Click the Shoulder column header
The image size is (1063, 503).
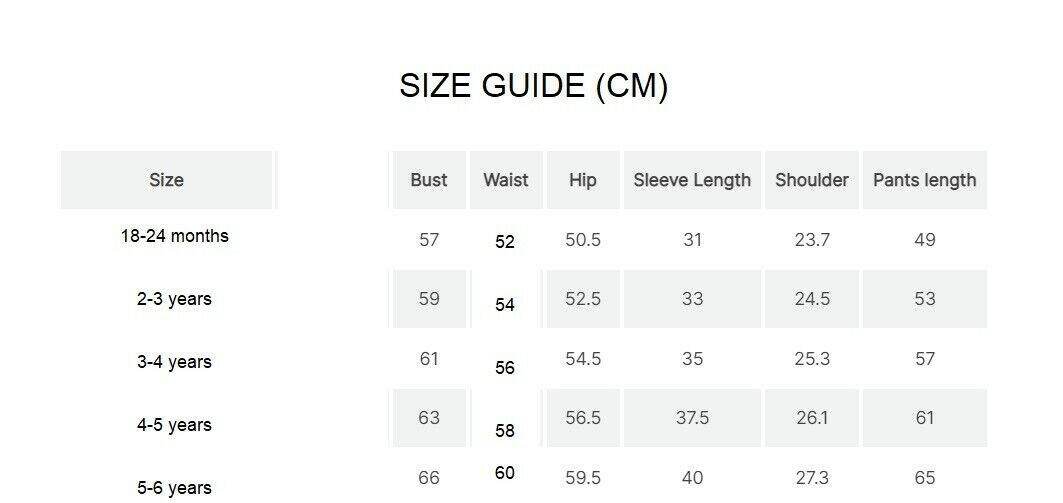[811, 180]
